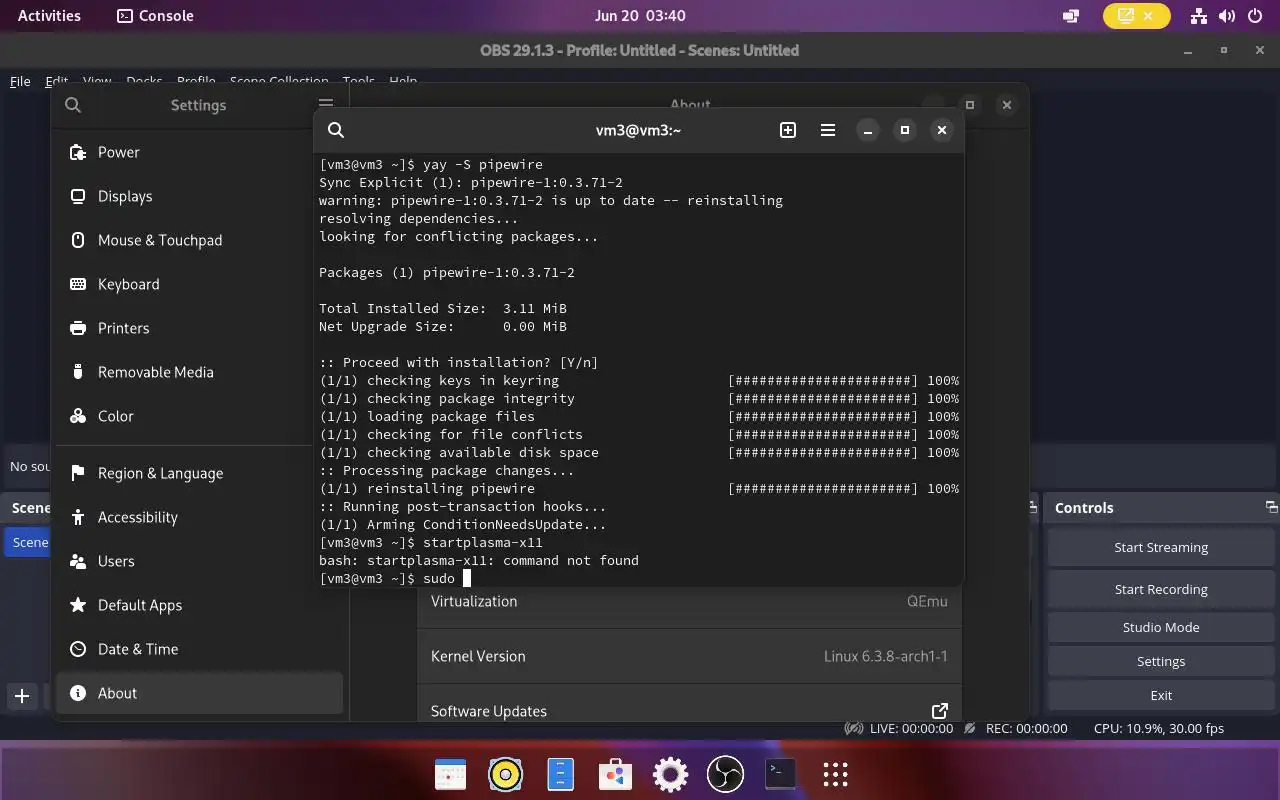Launch Calendar from the dock
1280x800 pixels.
(451, 774)
